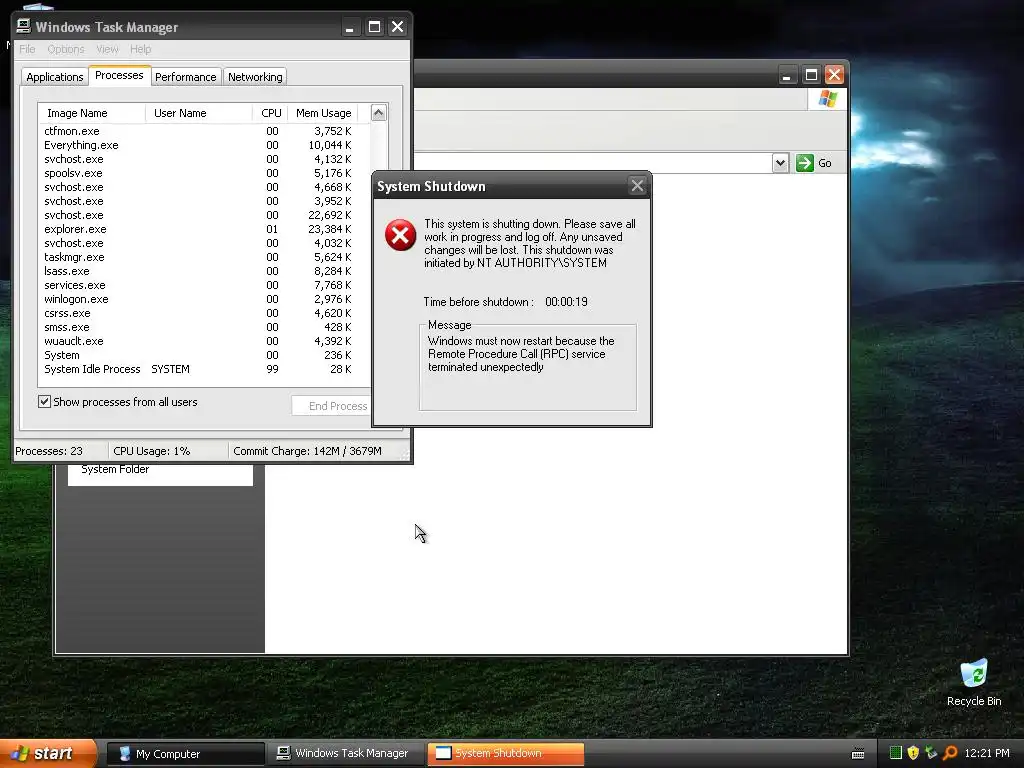This screenshot has width=1024, height=768.
Task: Maximize the My Computer window
Action: (811, 74)
